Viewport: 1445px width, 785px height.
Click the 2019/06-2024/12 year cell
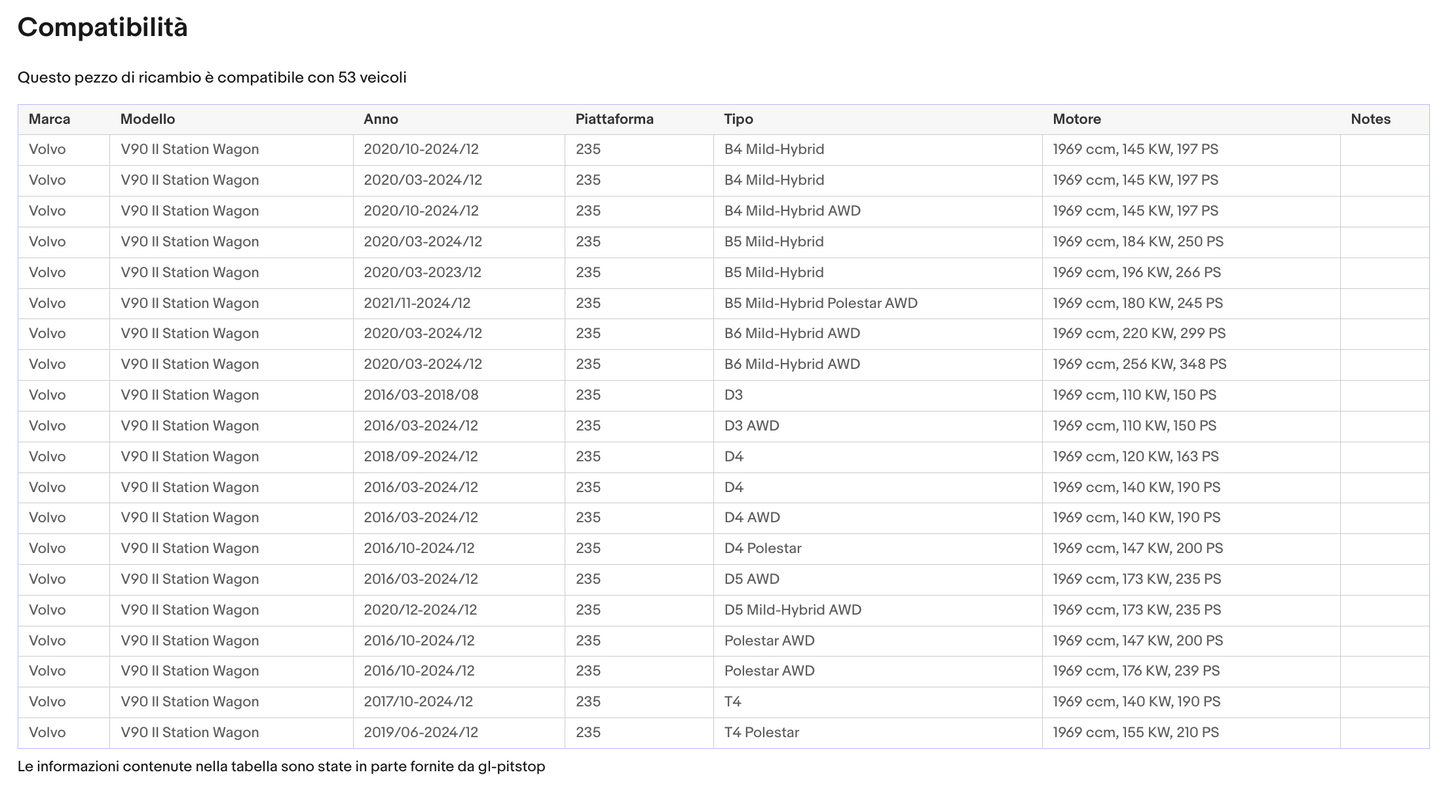[421, 732]
